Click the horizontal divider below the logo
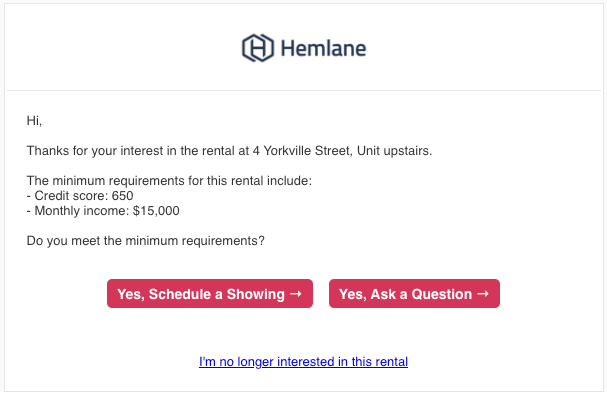 point(304,91)
